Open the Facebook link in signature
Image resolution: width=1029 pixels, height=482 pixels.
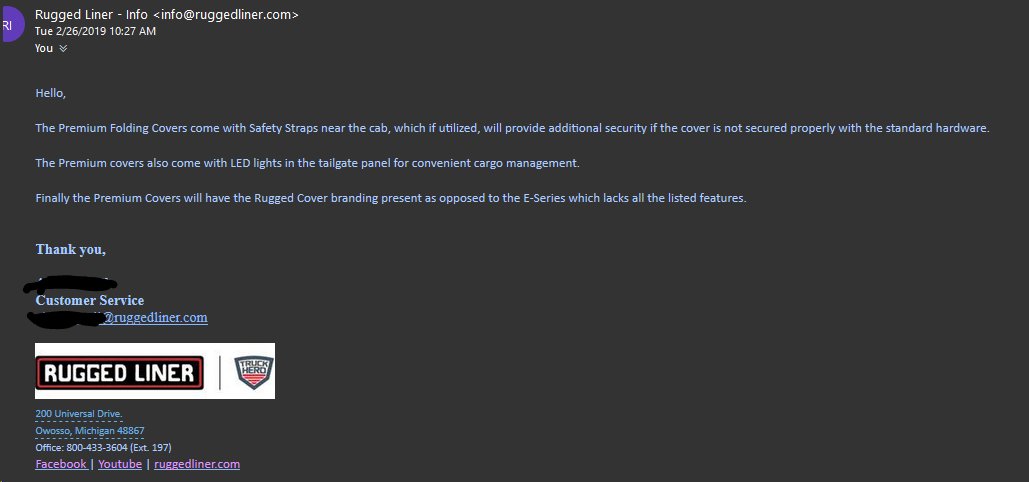point(61,464)
